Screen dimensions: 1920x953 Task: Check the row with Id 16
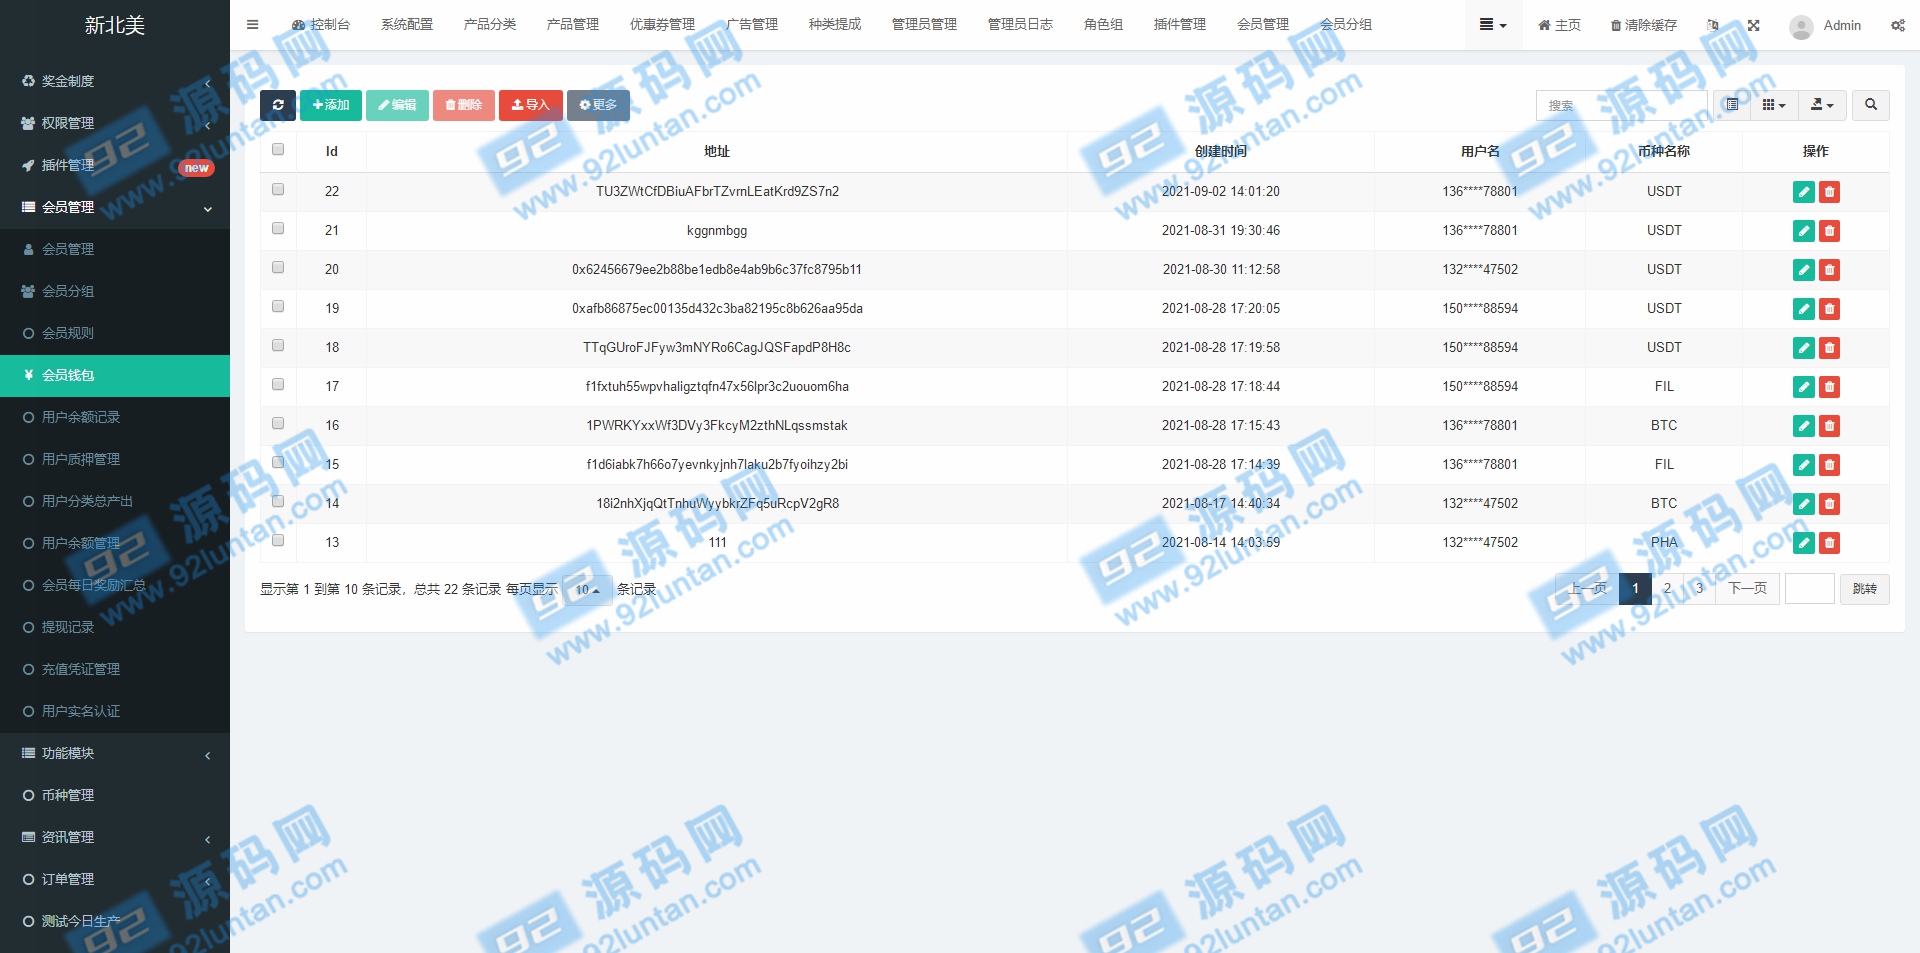click(278, 424)
